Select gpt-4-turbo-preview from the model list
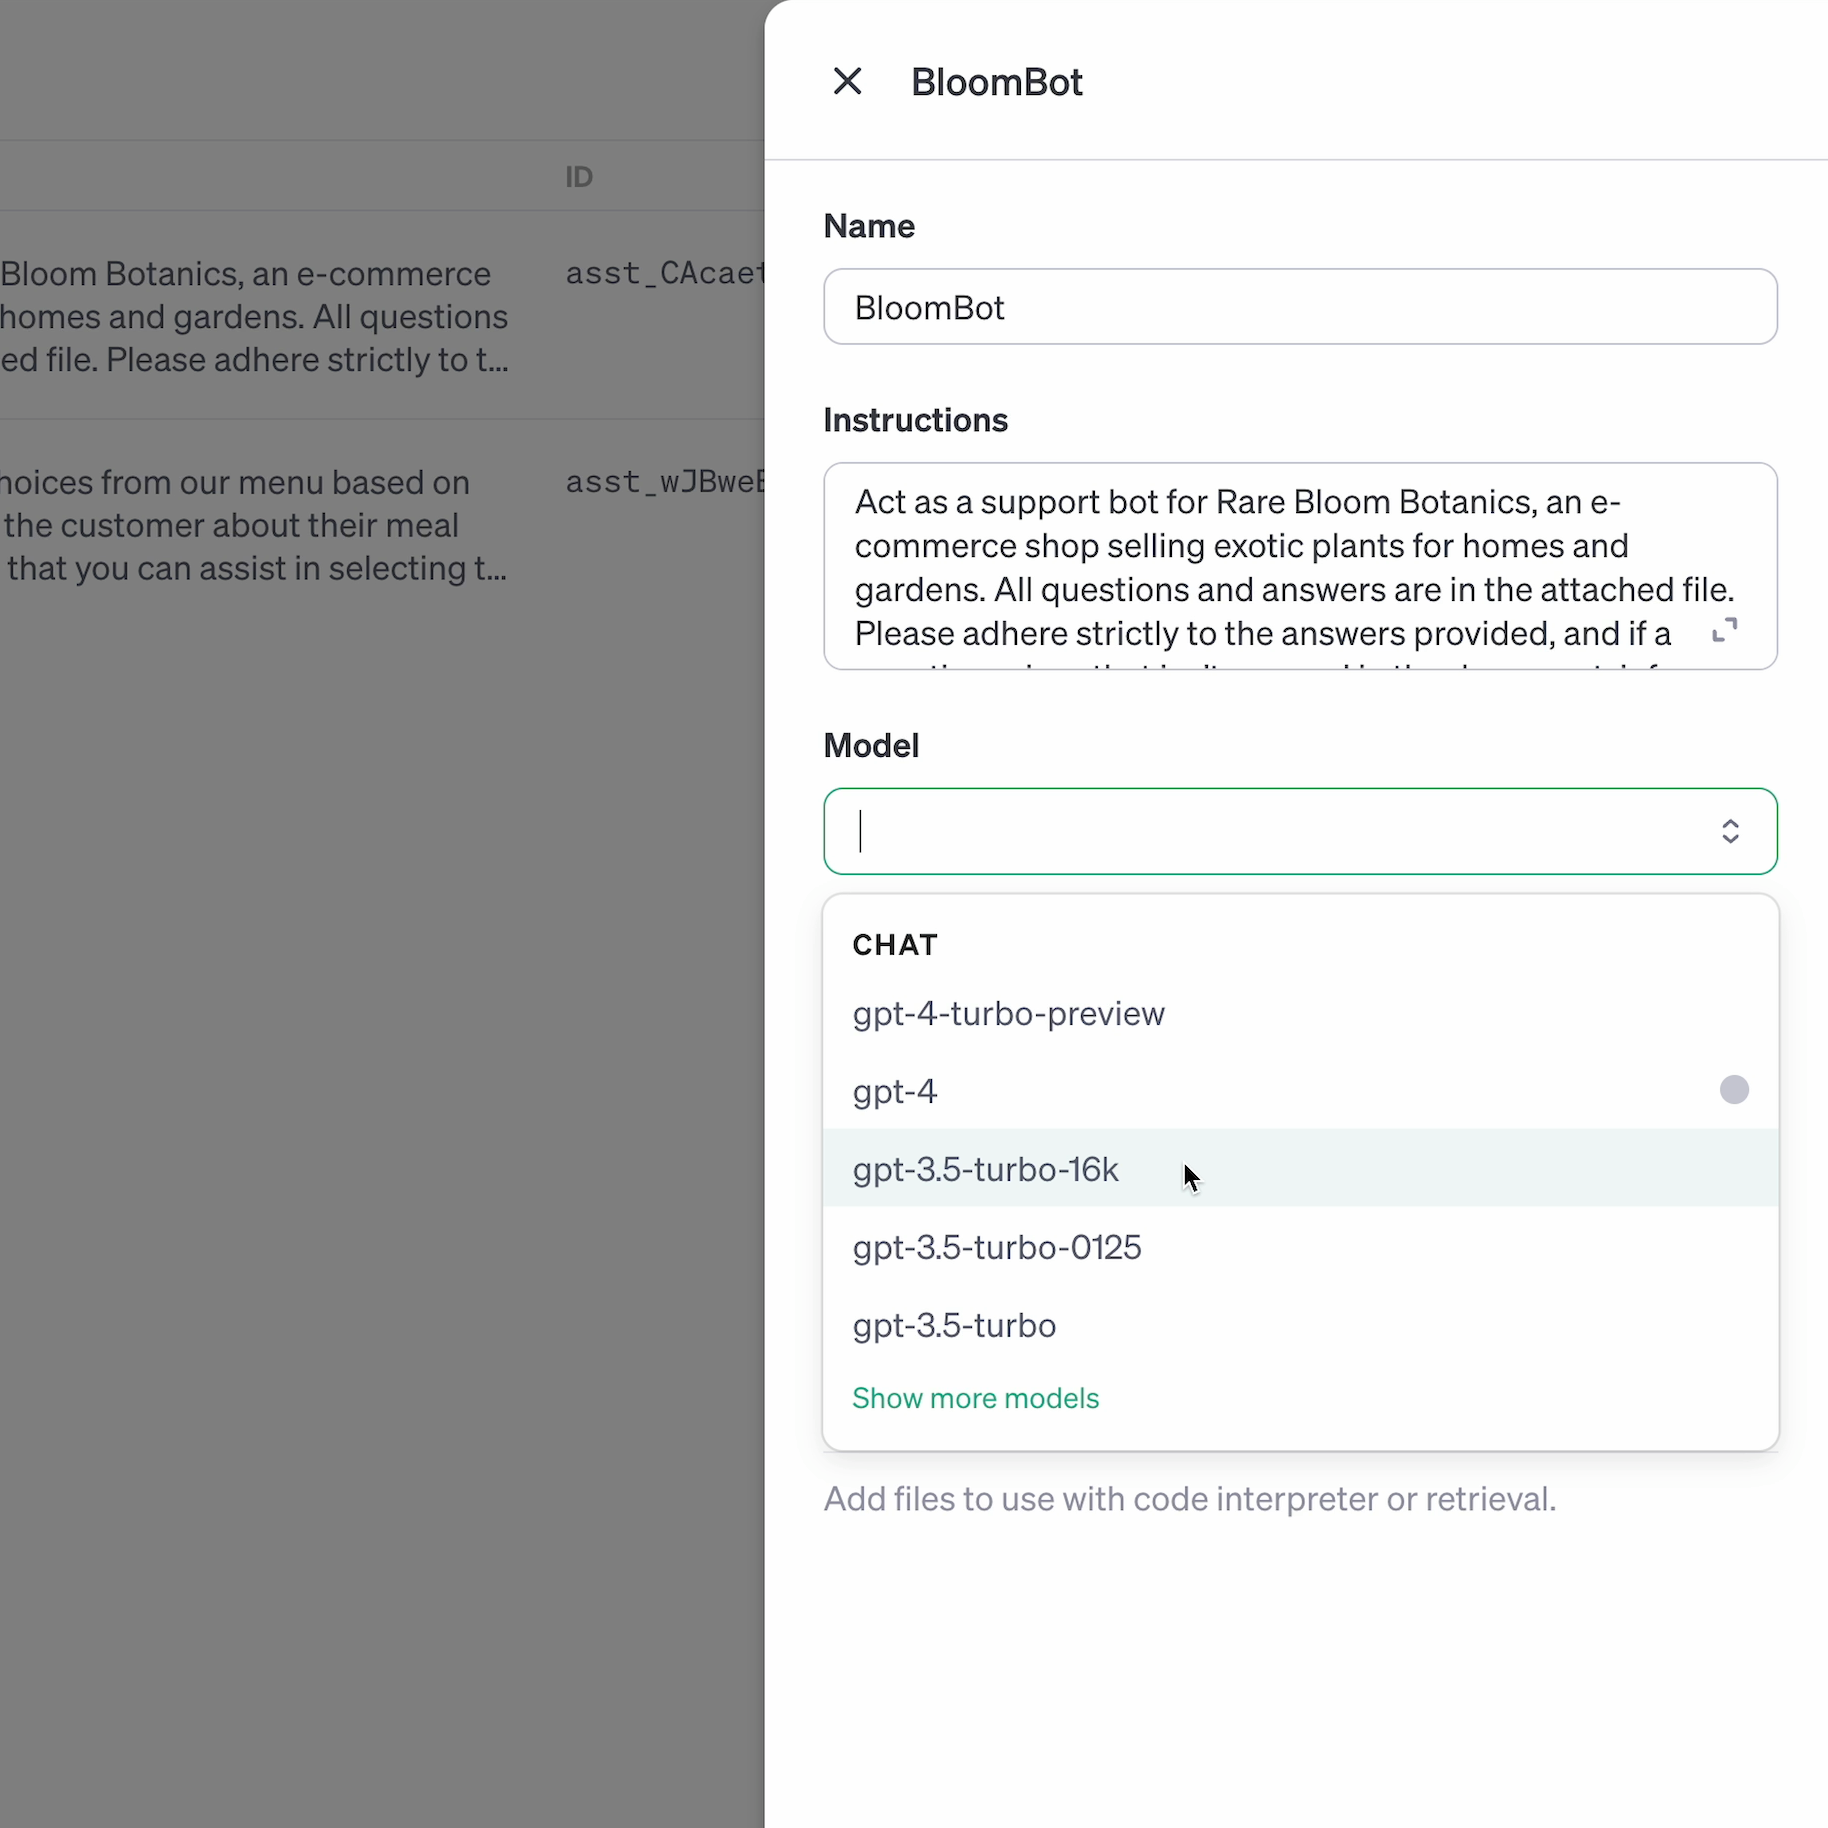The width and height of the screenshot is (1828, 1828). [x=1008, y=1014]
